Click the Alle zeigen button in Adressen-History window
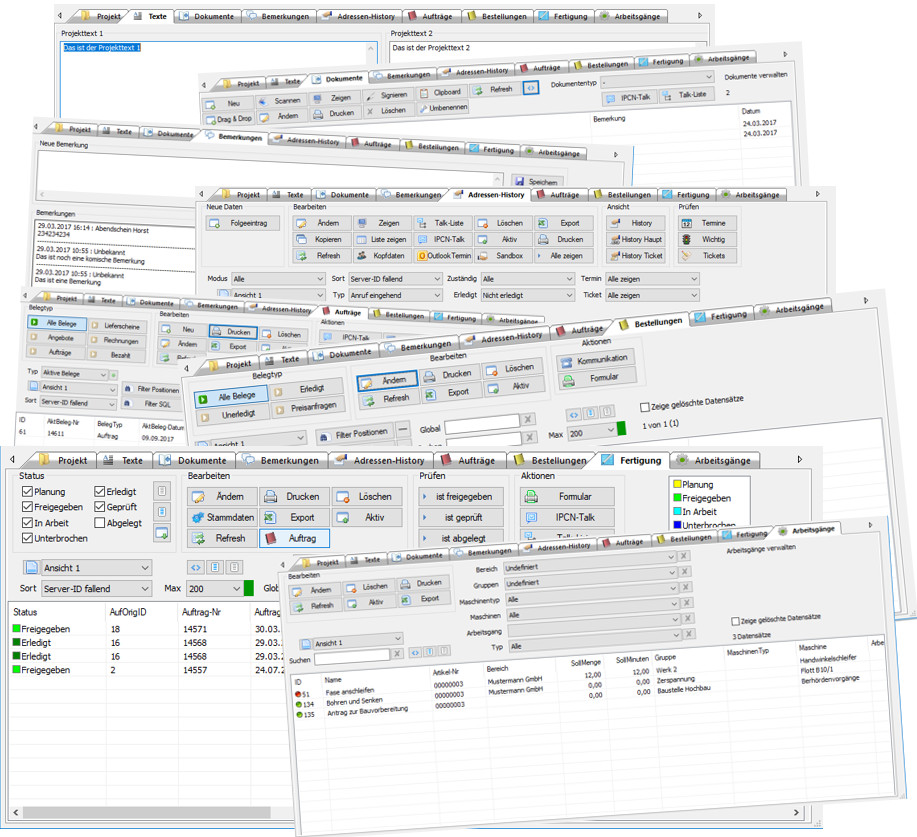The height and width of the screenshot is (837, 917). click(563, 256)
